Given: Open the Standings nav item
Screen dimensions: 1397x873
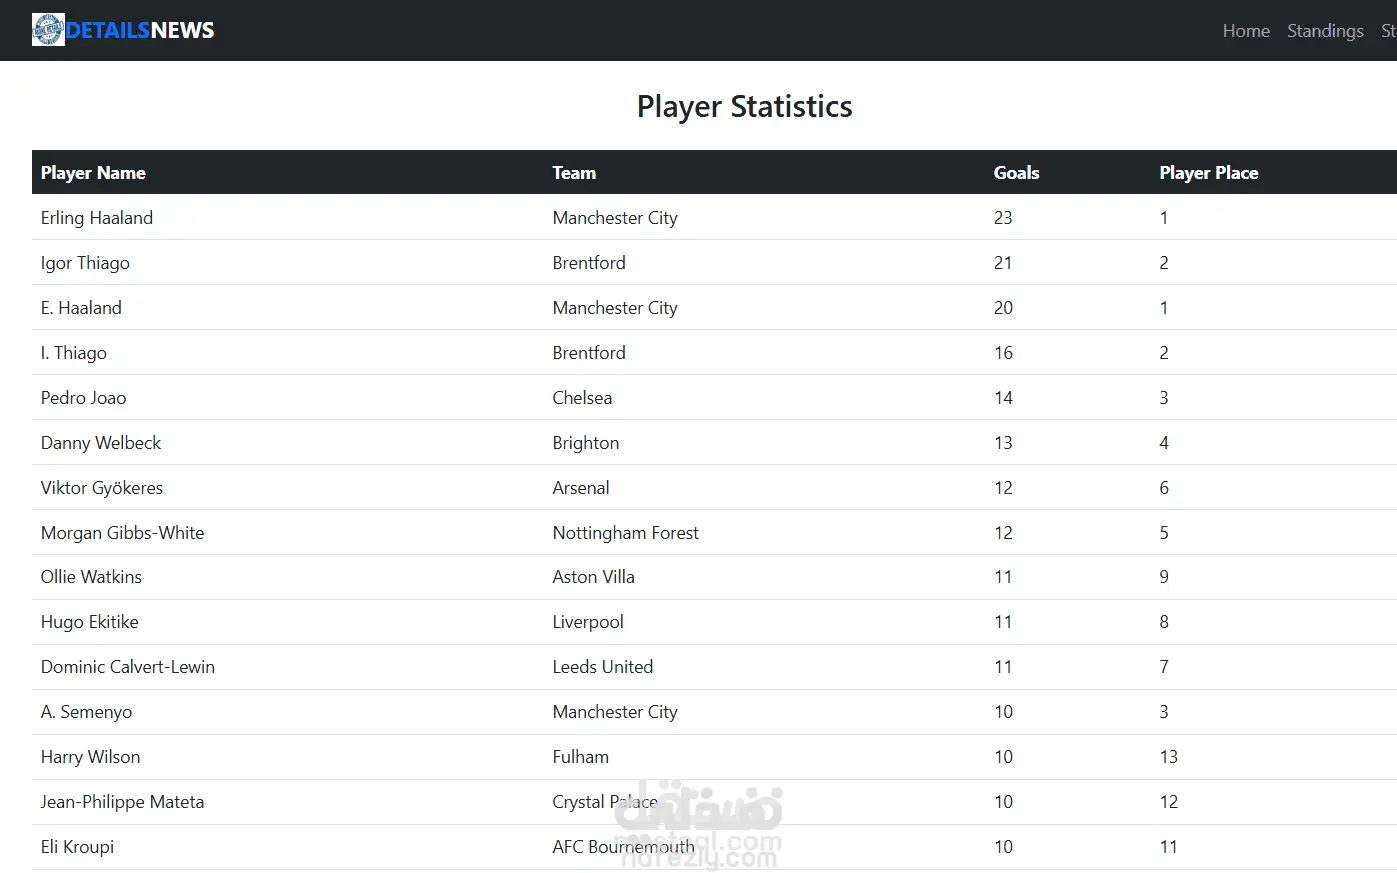Looking at the screenshot, I should (x=1325, y=31).
